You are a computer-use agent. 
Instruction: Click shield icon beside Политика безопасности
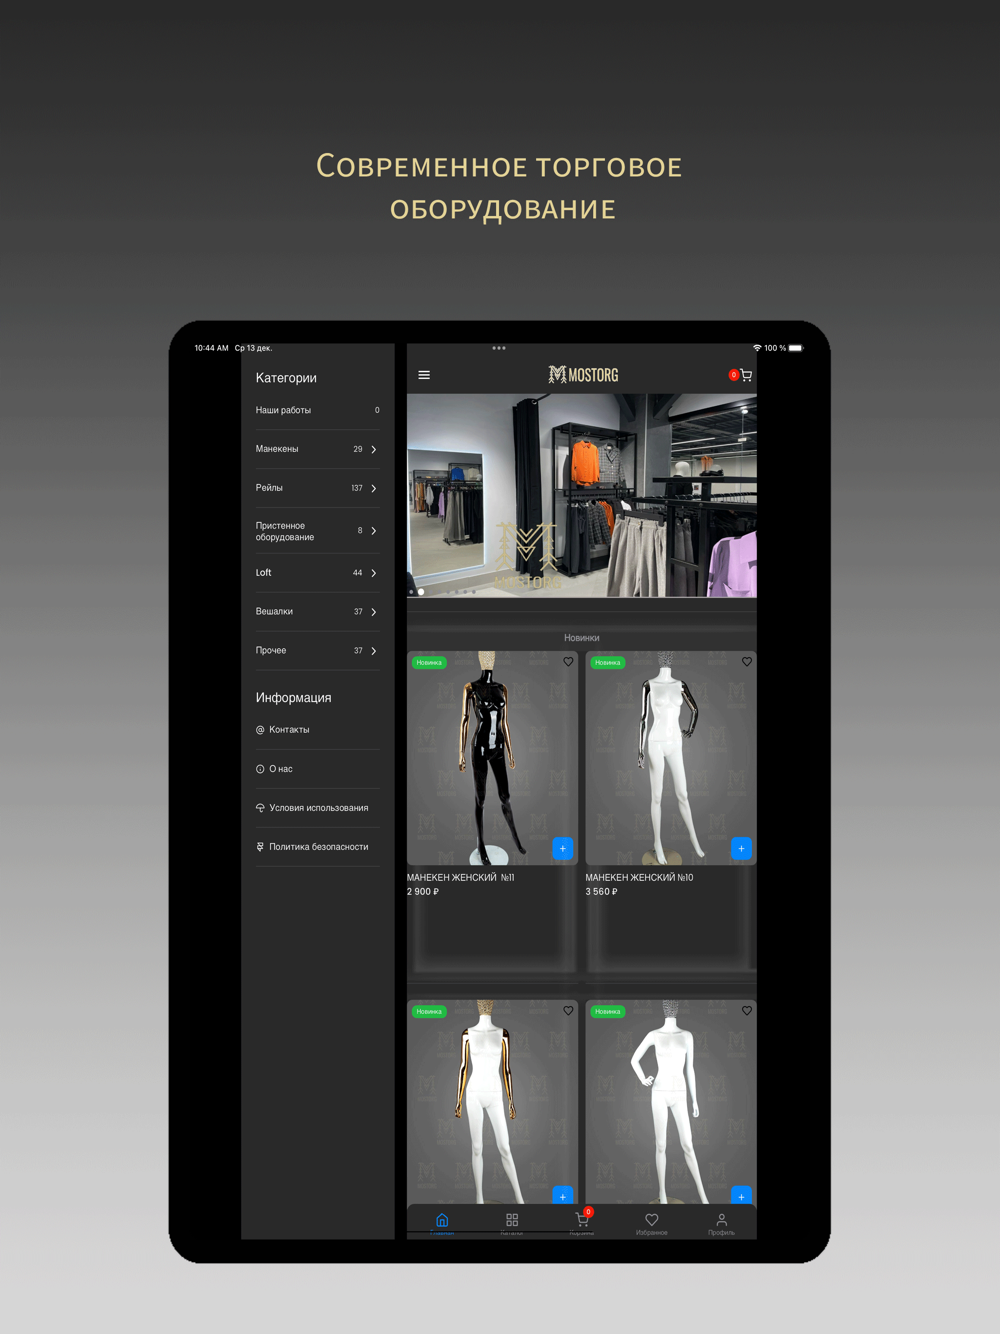click(x=260, y=847)
